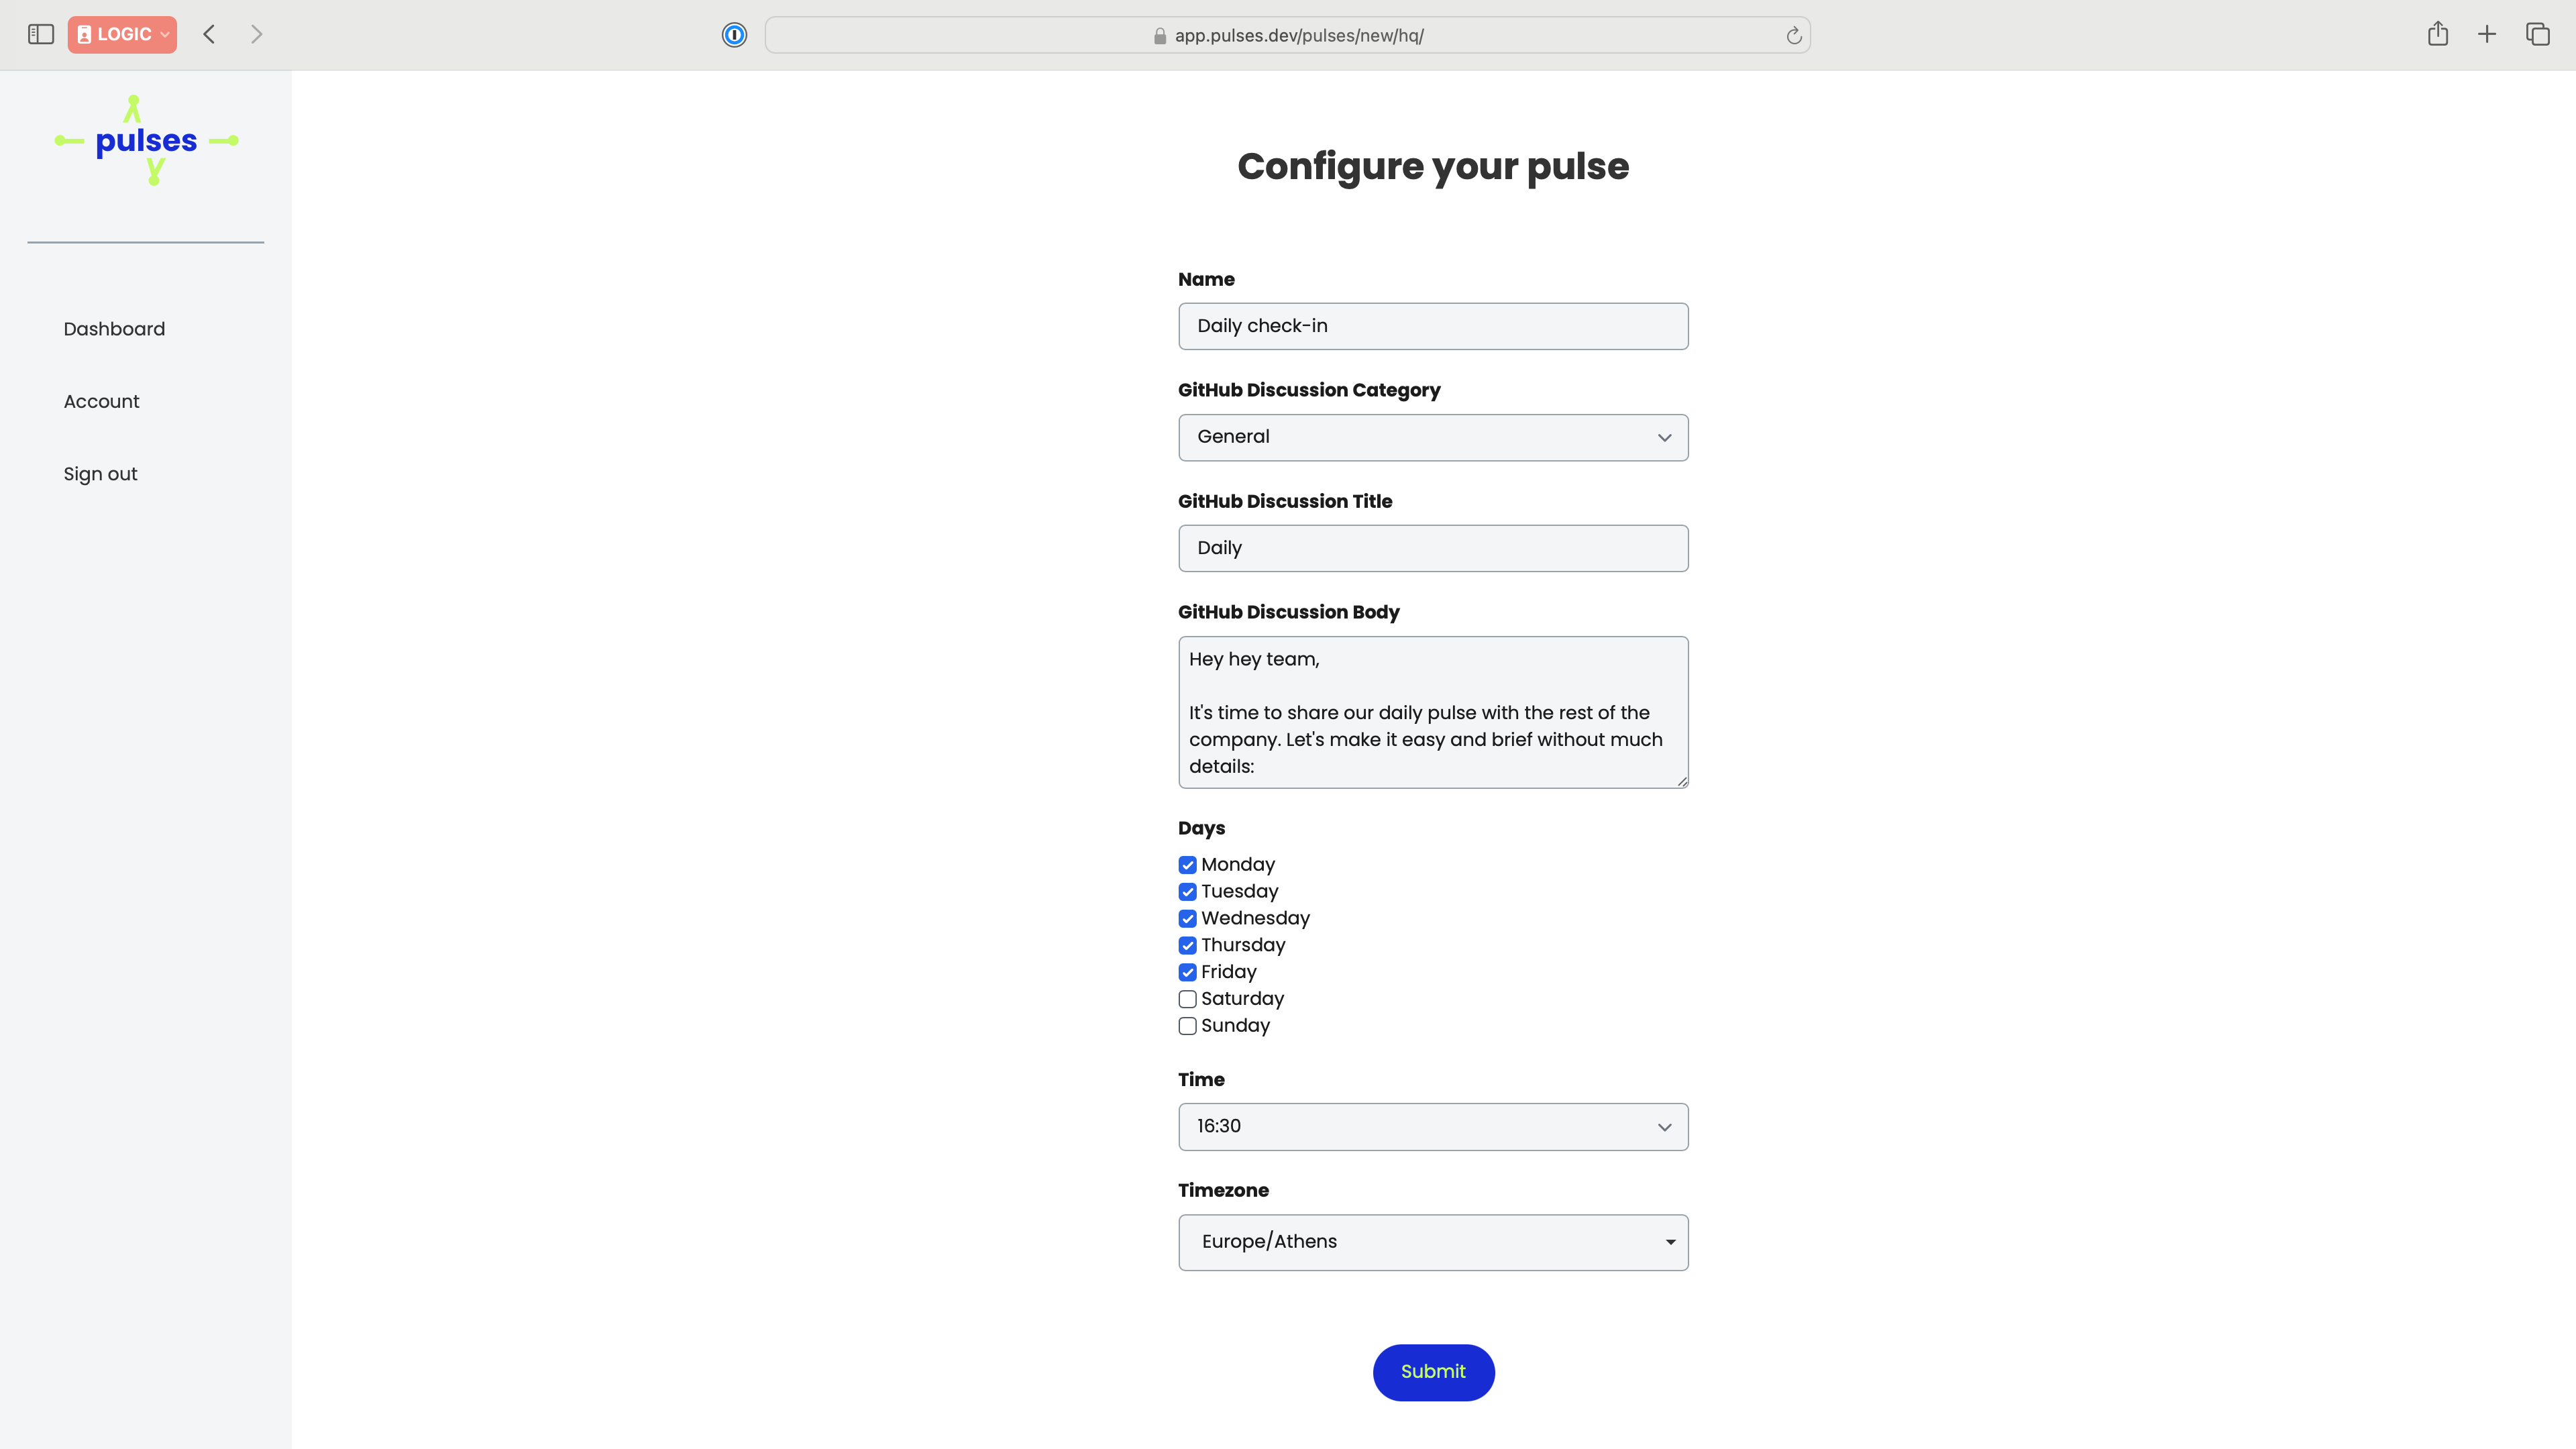Click the GitHub Discussion Title field

pyautogui.click(x=1432, y=548)
